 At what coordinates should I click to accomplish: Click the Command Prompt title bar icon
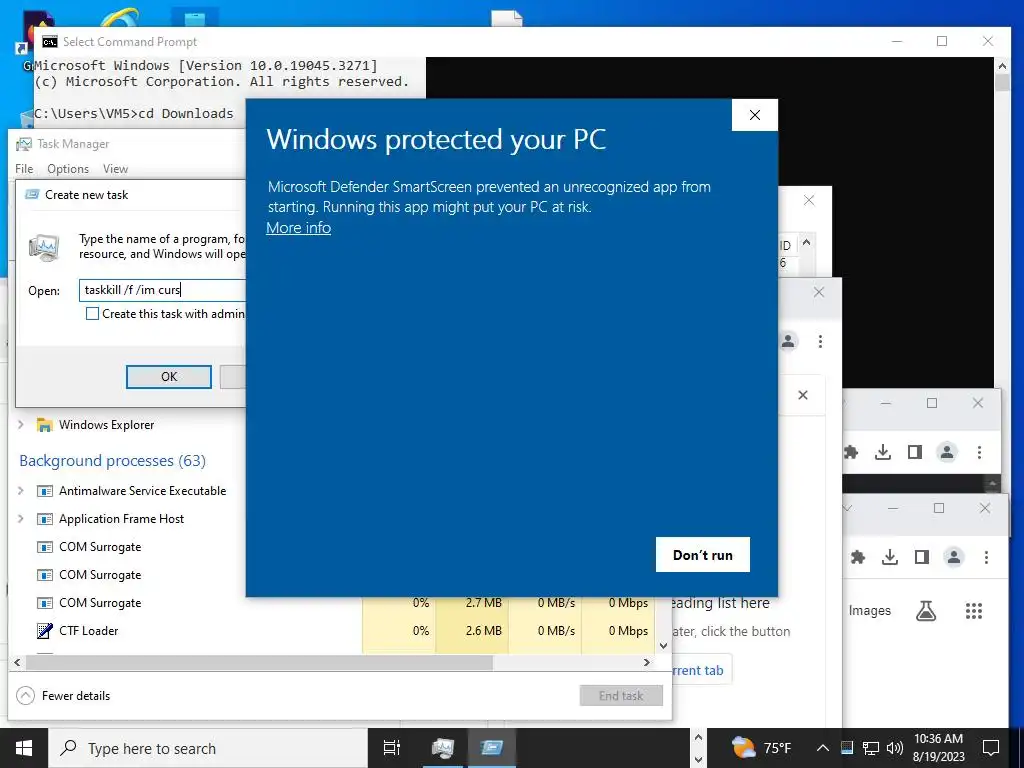[x=50, y=42]
